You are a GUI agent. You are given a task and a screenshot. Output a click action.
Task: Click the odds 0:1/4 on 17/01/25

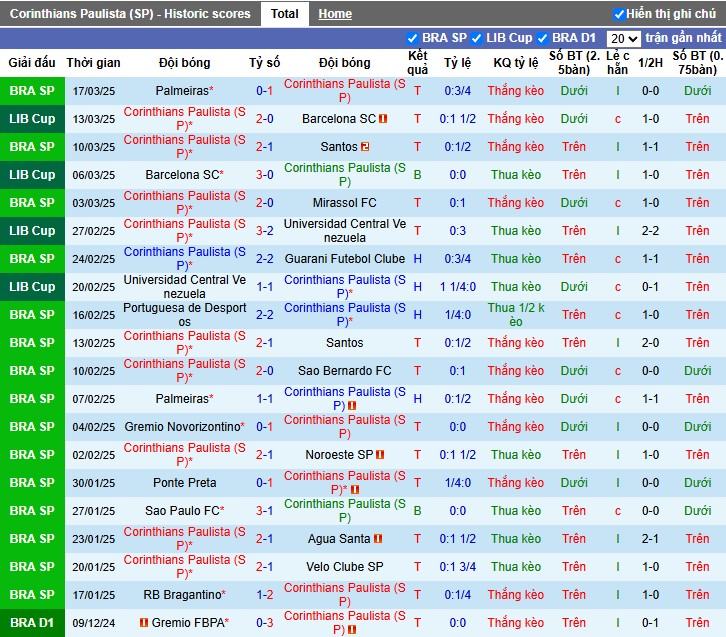457,595
